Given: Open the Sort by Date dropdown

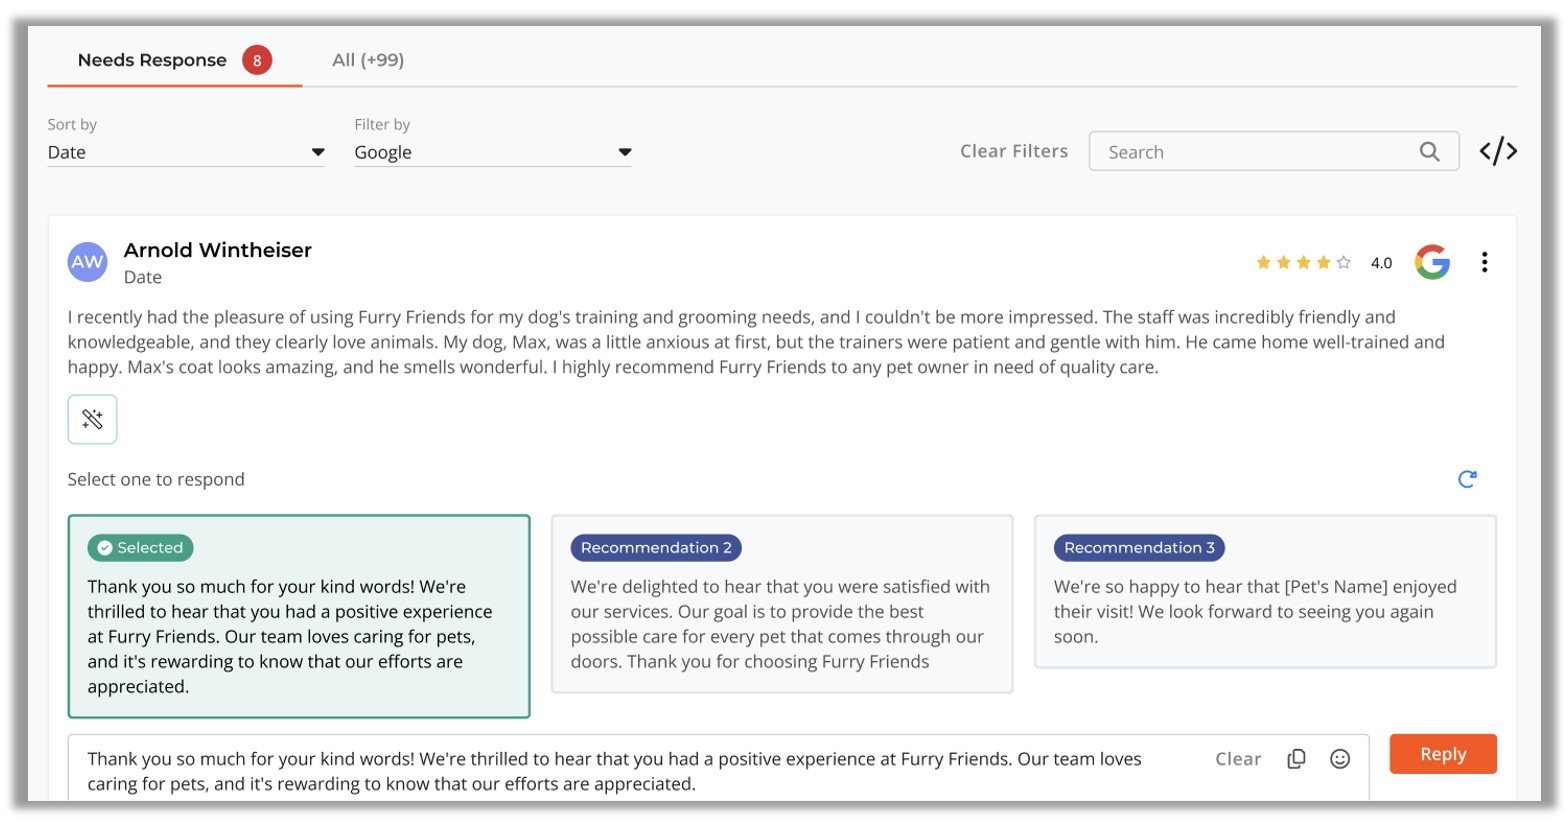Looking at the screenshot, I should tap(186, 152).
